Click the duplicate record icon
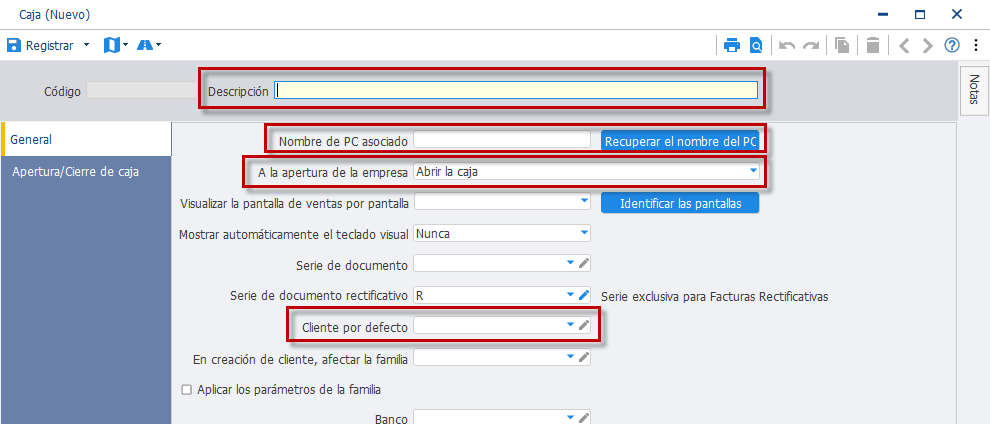 point(842,45)
